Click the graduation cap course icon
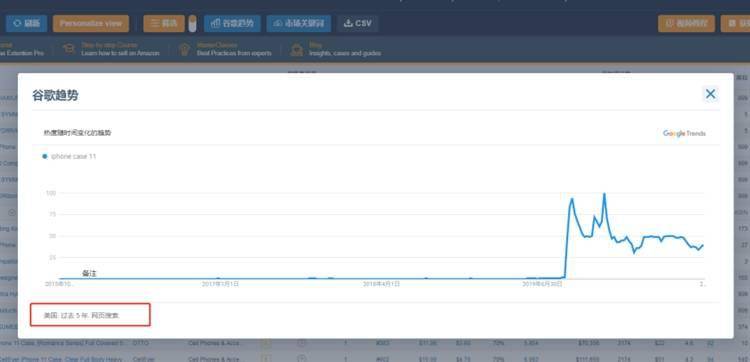750x362 pixels. (x=69, y=49)
